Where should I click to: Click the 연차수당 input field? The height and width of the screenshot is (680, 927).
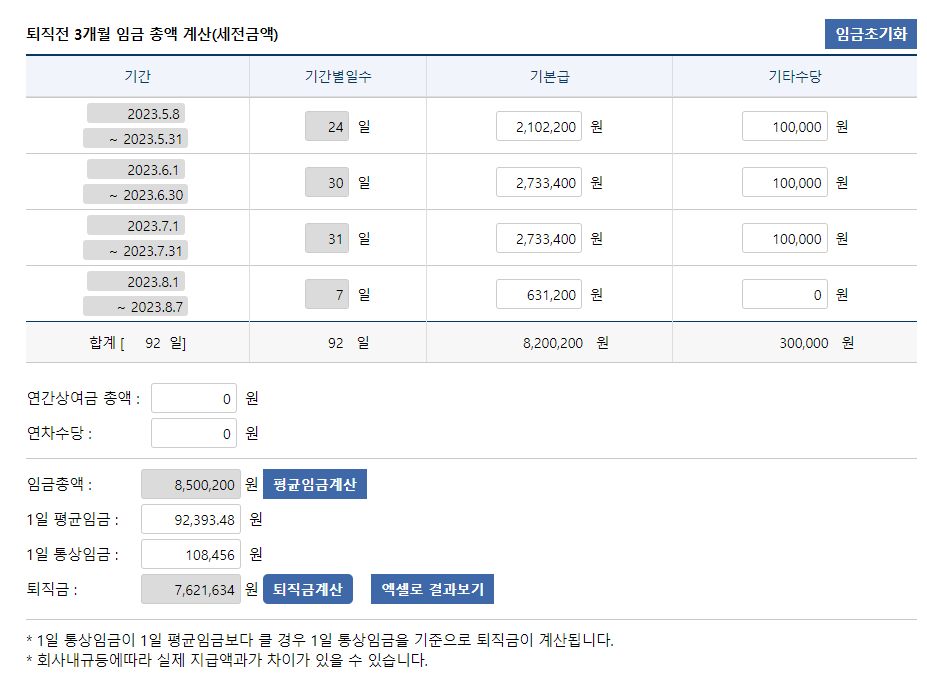click(194, 433)
